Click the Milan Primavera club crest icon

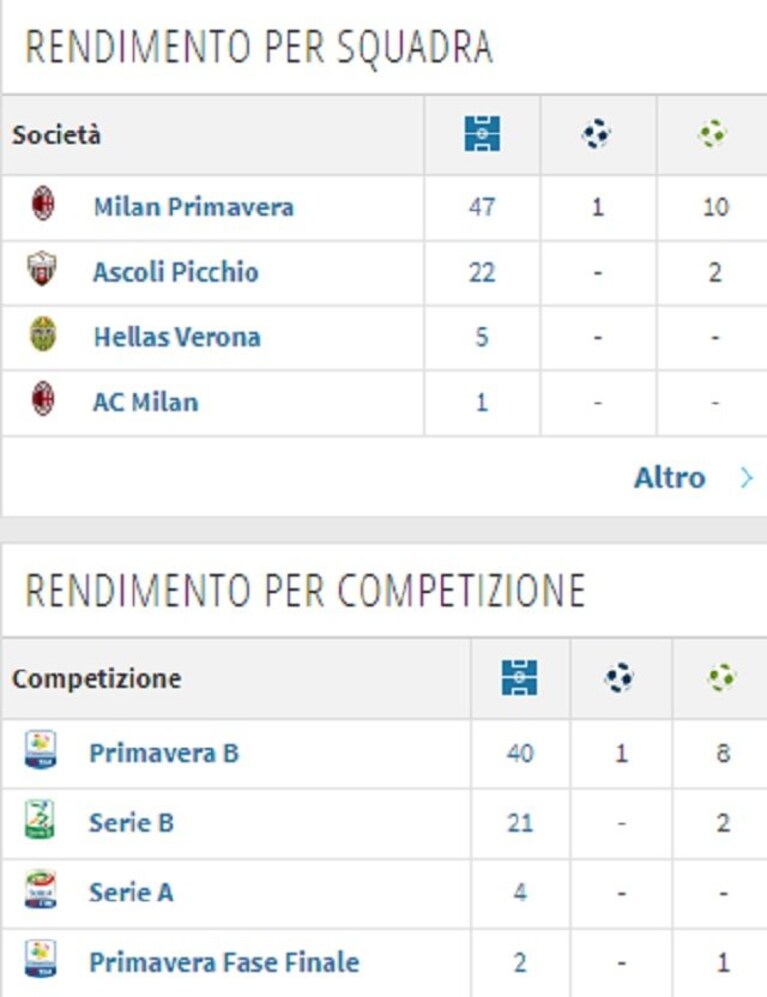[43, 203]
